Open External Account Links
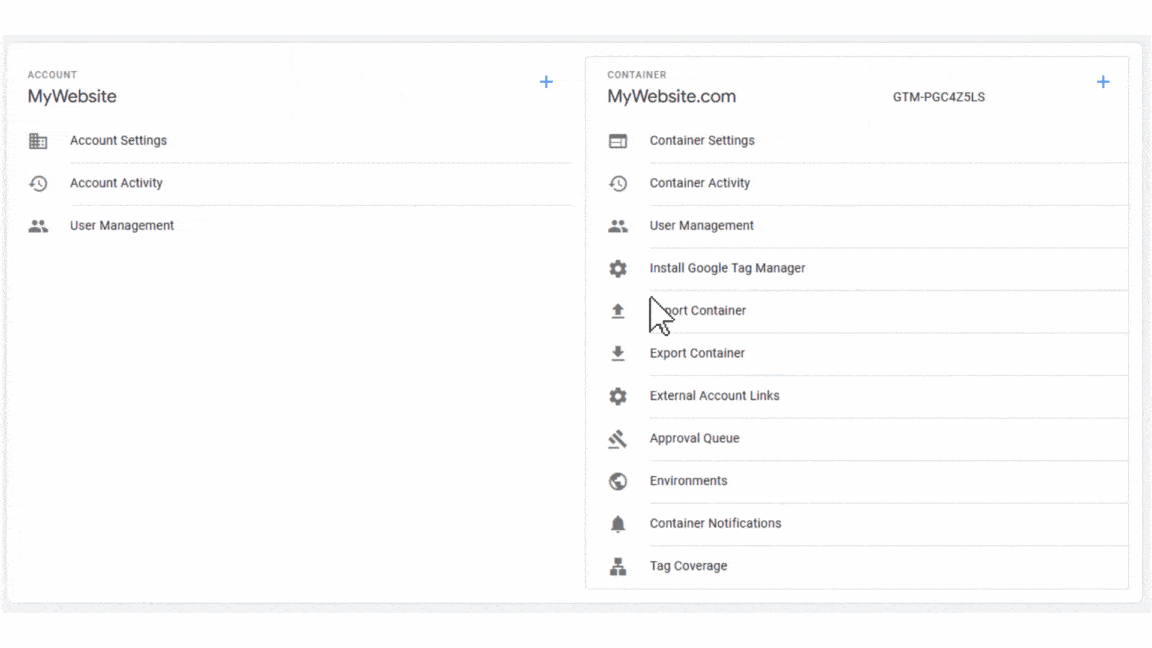This screenshot has height=648, width=1152. tap(714, 396)
